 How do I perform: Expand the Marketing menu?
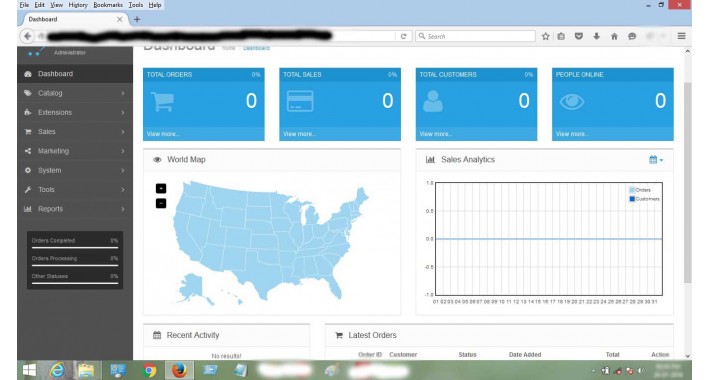pyautogui.click(x=75, y=151)
